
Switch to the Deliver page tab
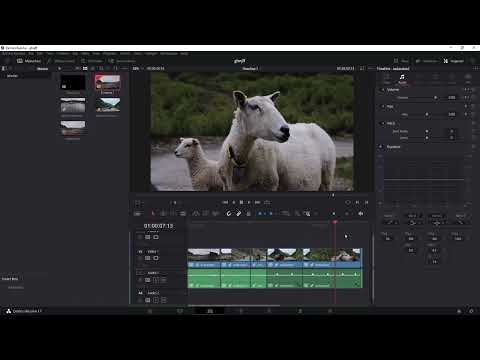(330, 311)
